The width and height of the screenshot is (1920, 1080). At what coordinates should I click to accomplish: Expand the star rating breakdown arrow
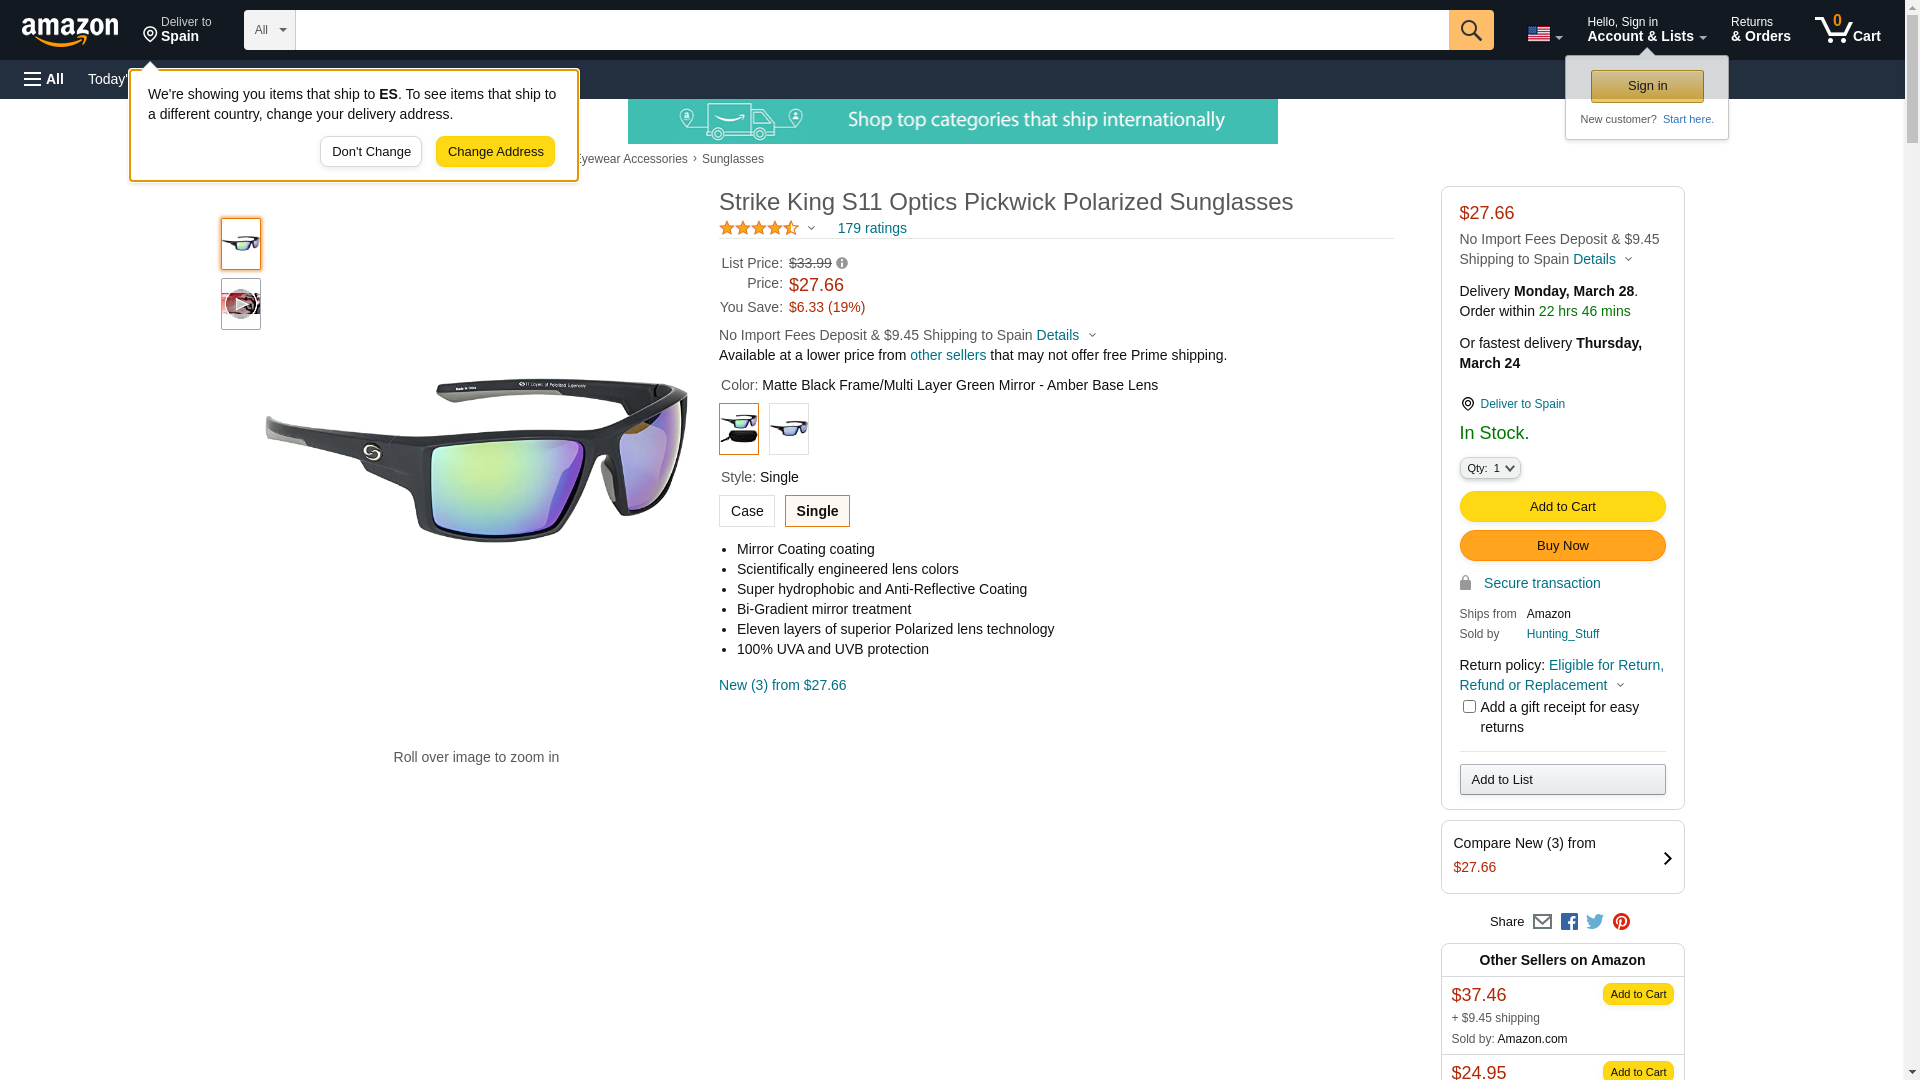pos(811,229)
